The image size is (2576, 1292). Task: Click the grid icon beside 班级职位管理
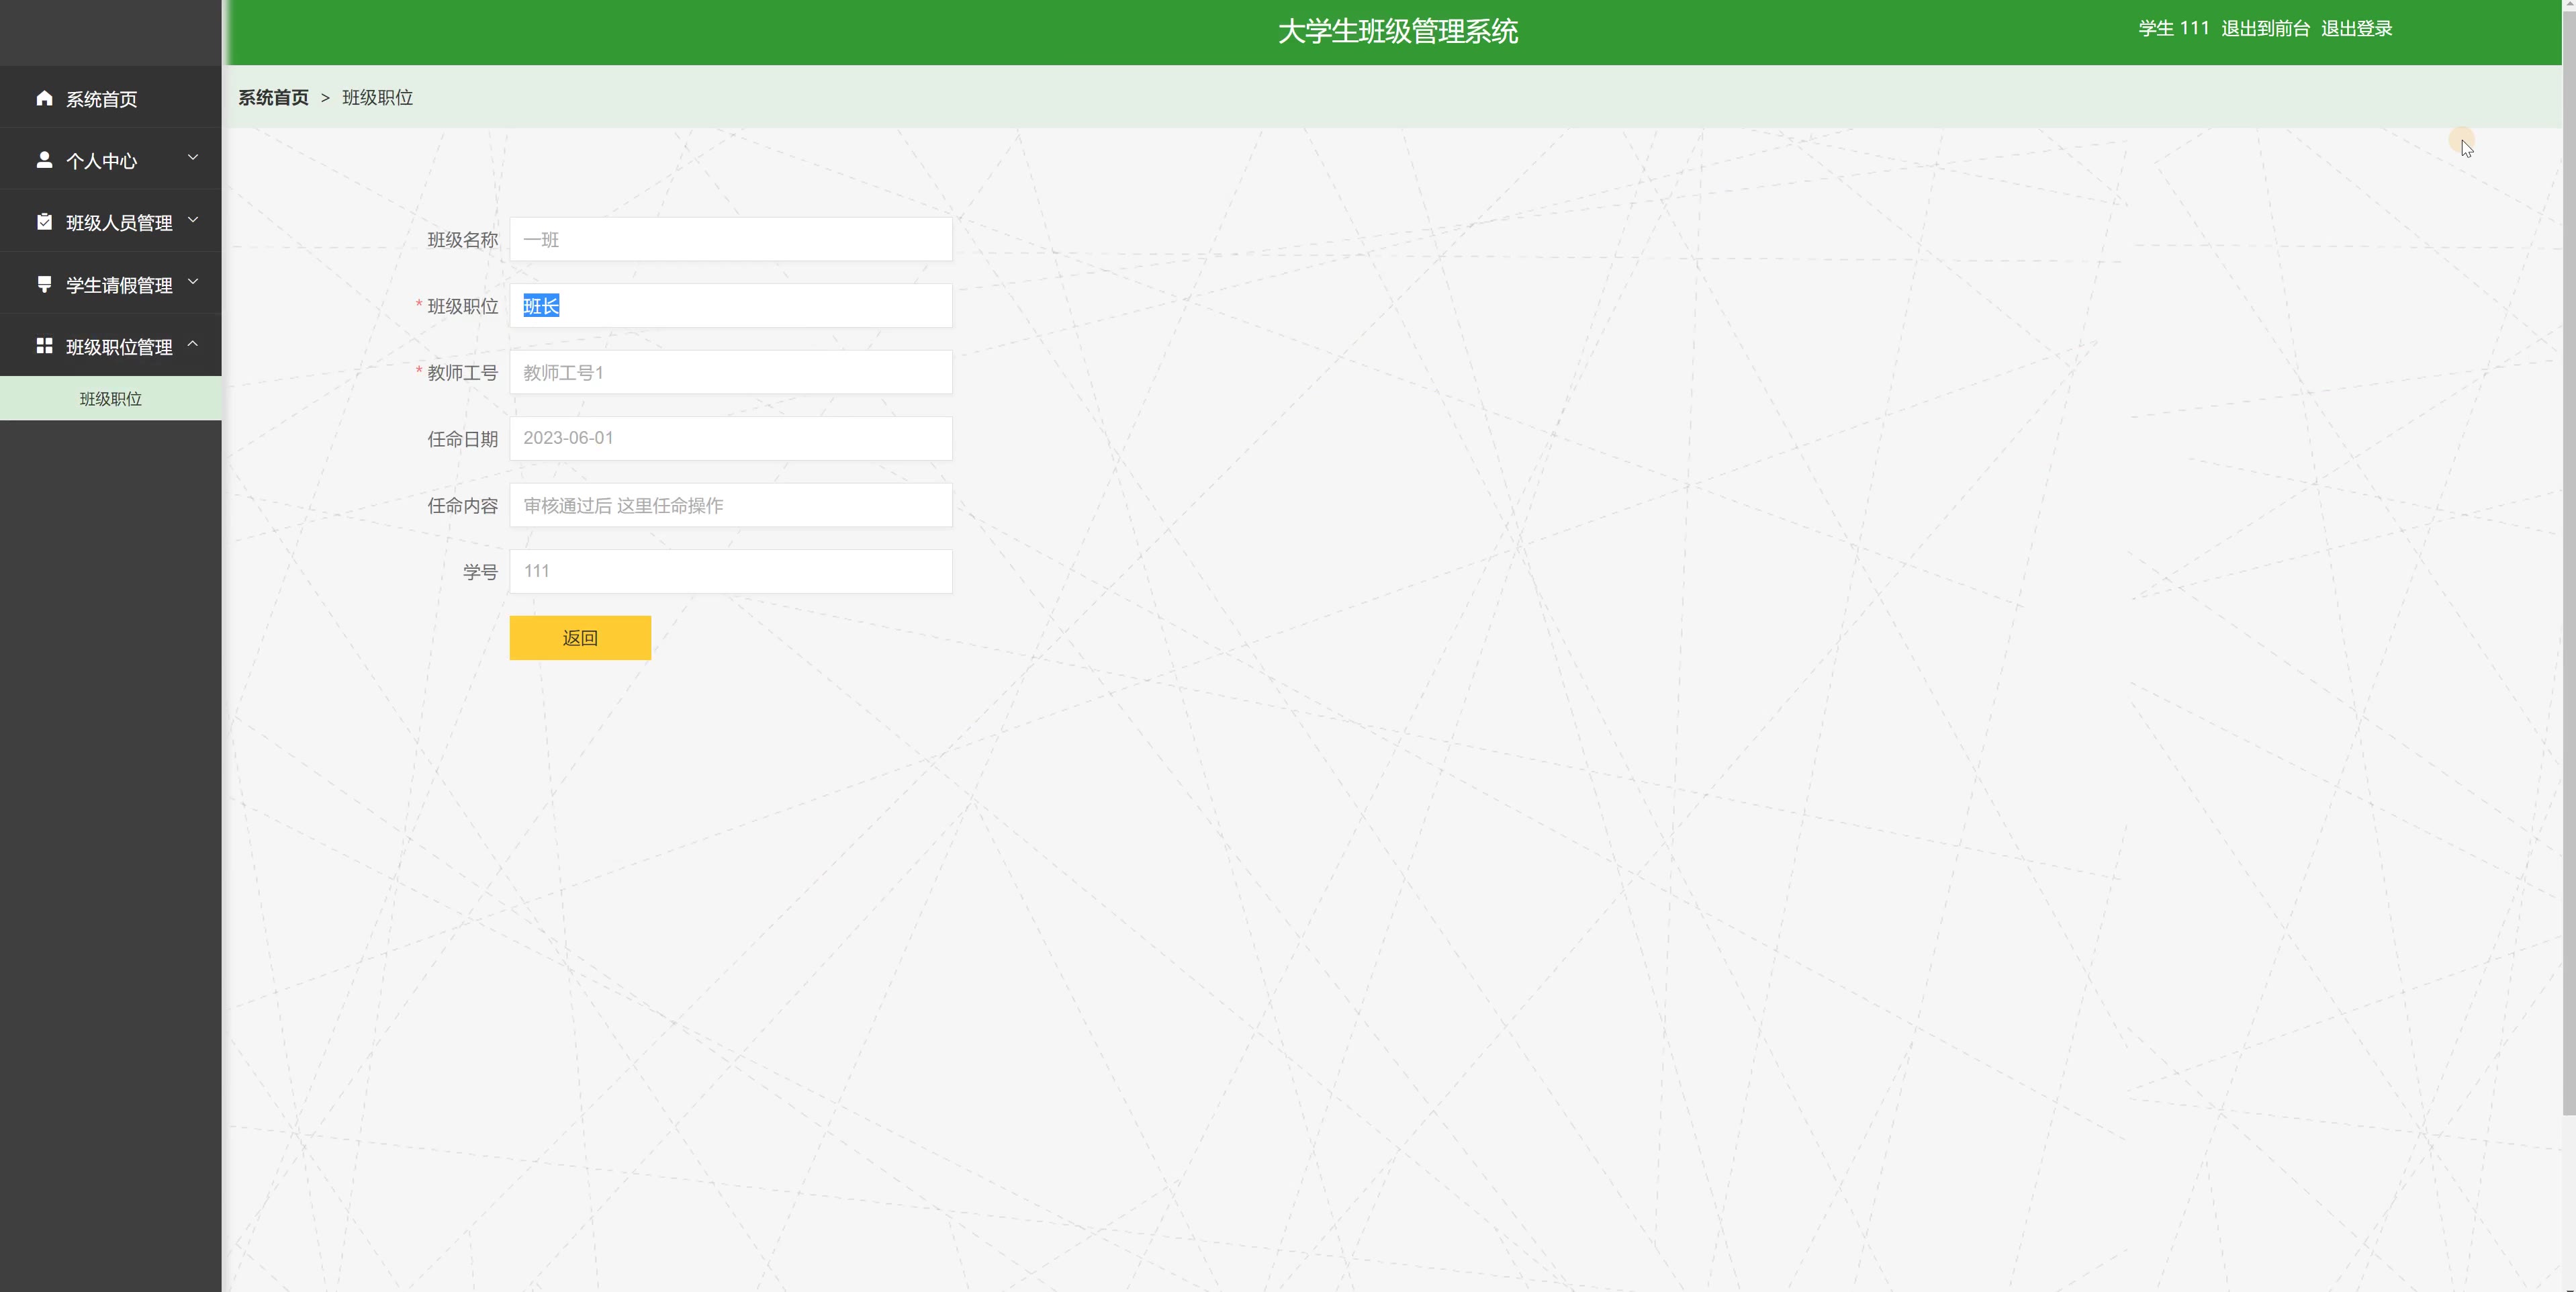[x=44, y=346]
